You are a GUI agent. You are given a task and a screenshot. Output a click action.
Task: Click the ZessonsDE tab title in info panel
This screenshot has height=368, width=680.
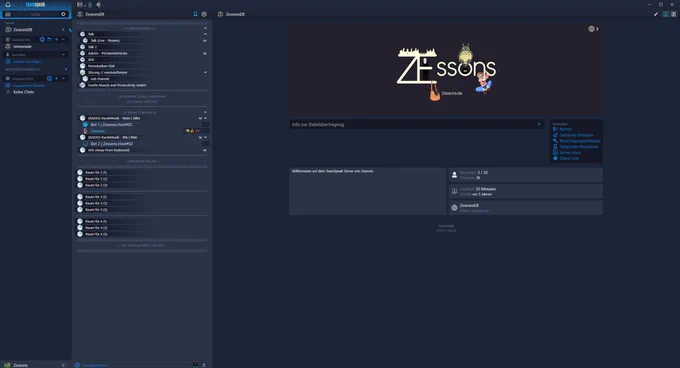pyautogui.click(x=235, y=14)
